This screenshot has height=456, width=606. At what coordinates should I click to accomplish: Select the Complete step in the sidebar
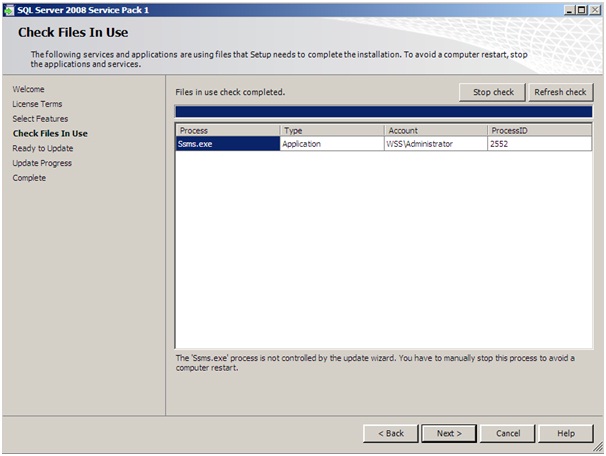29,178
